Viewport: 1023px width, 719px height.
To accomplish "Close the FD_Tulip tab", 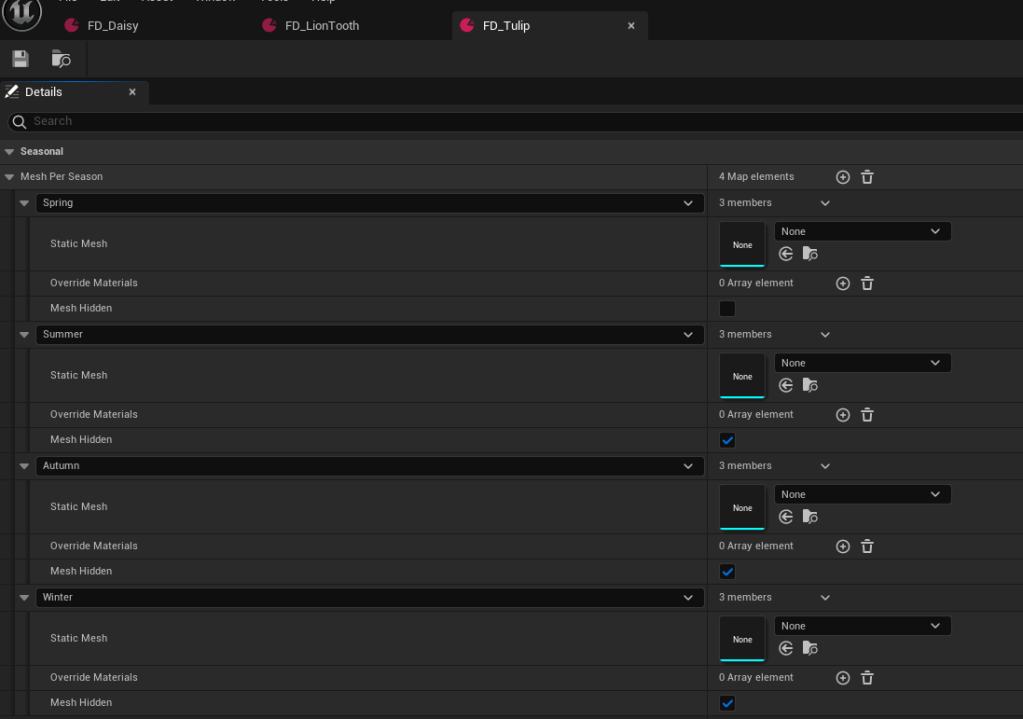I will pos(631,26).
